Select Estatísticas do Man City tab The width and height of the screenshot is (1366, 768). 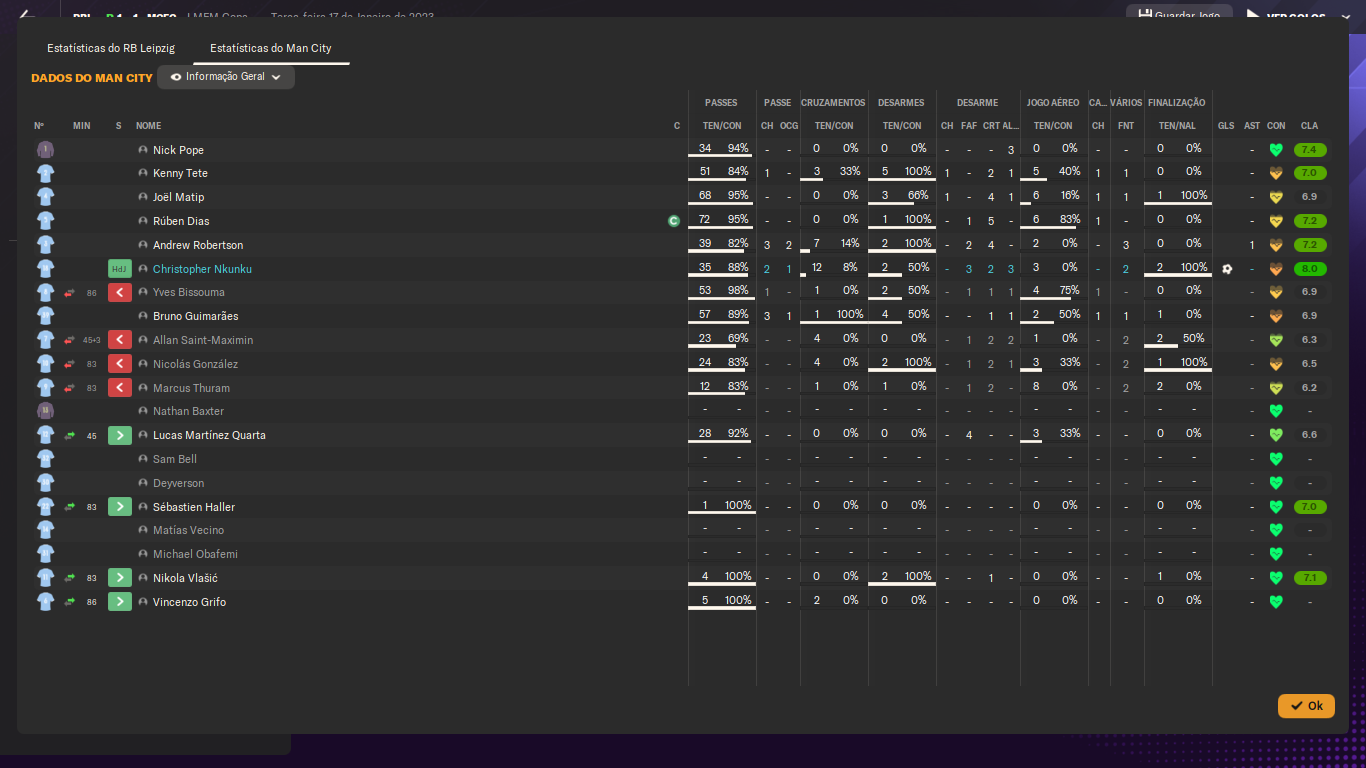[271, 48]
